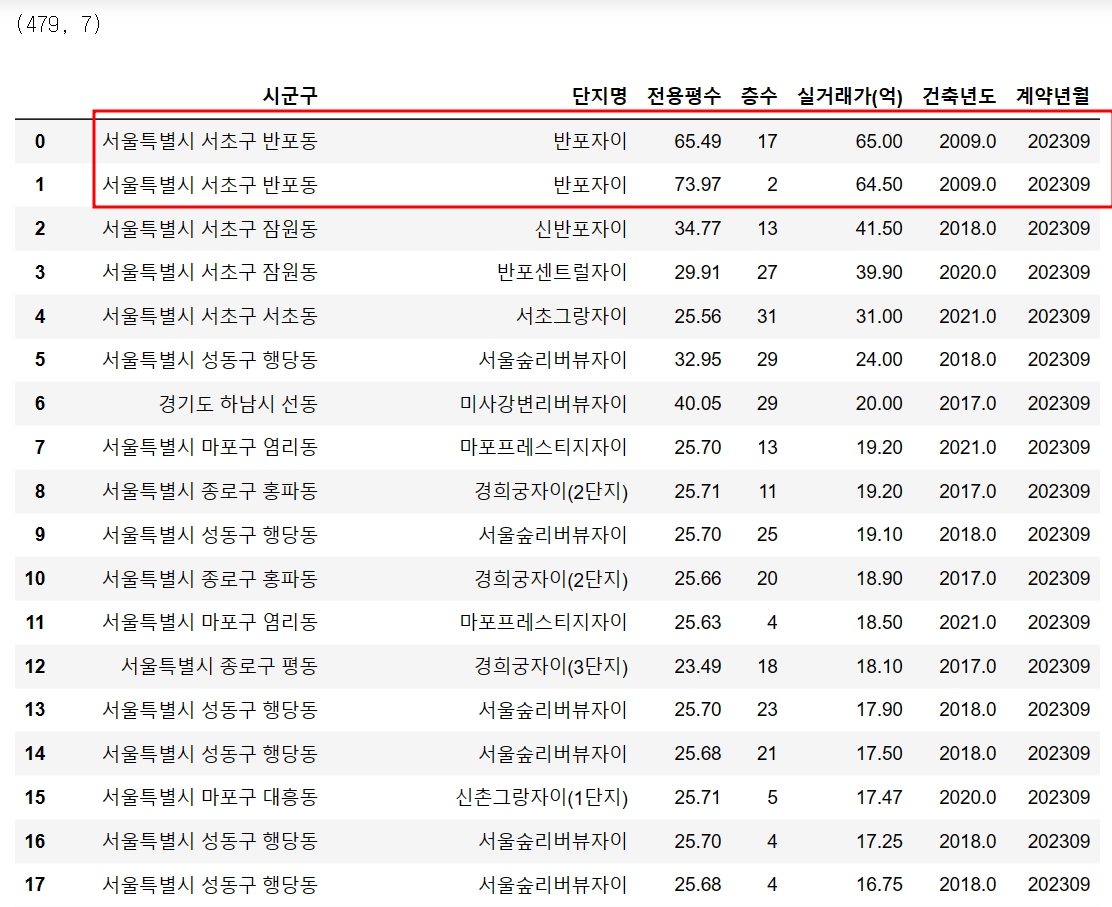Click 신촌그랑자이(1단지) complex name

click(542, 797)
